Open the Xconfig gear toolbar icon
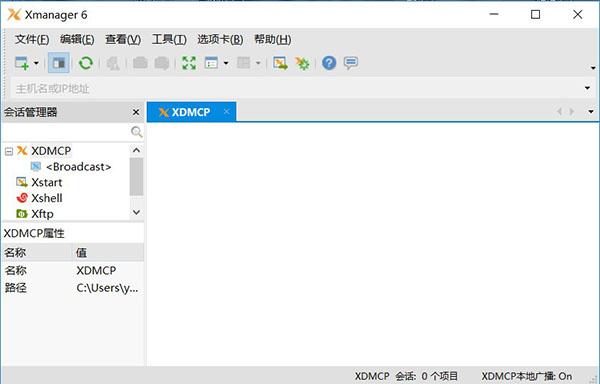 click(x=302, y=63)
